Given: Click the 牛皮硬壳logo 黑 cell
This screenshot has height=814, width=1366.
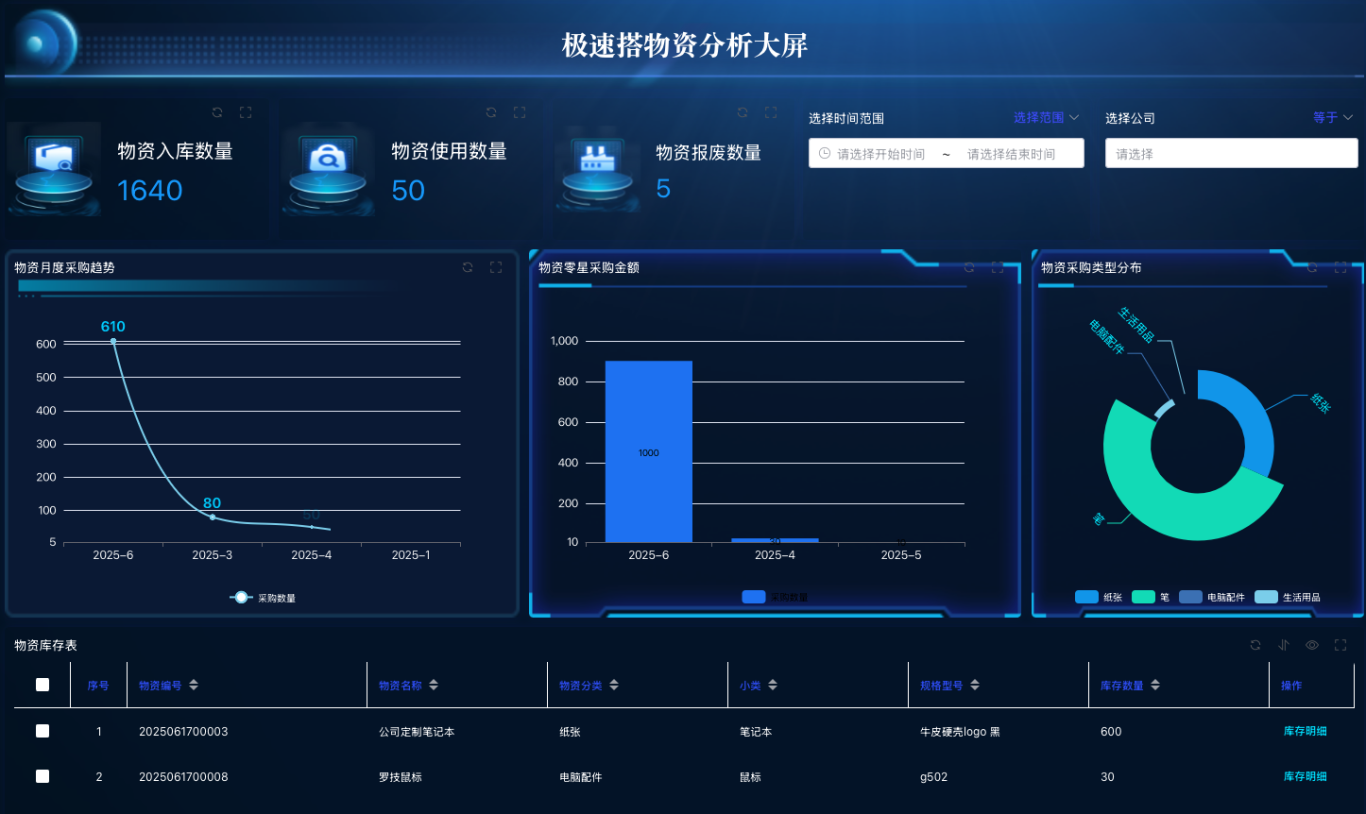Looking at the screenshot, I should (960, 731).
